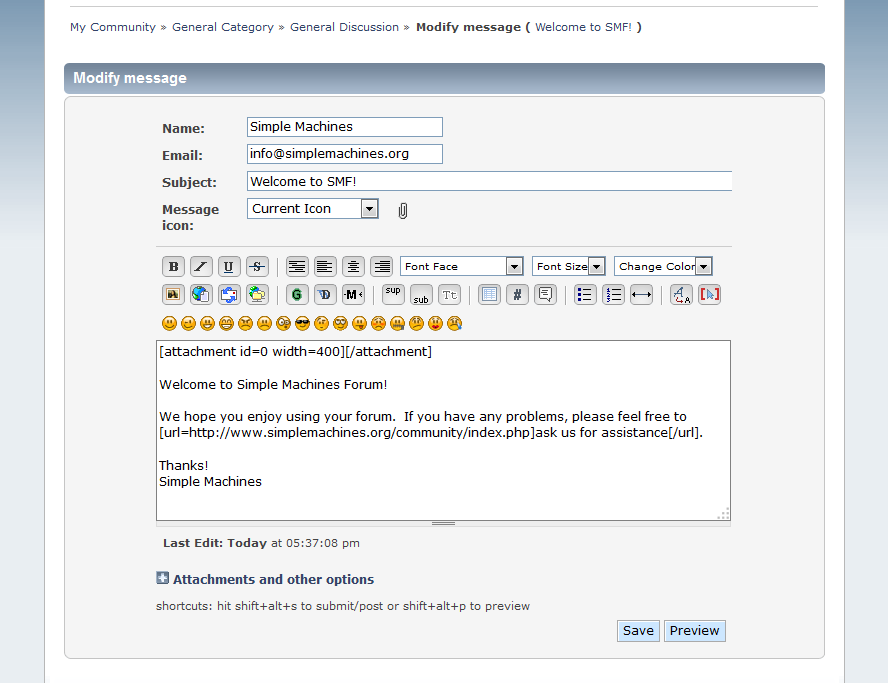Screen dimensions: 888x683
Task: Insert the crying emoticon
Action: (x=454, y=323)
